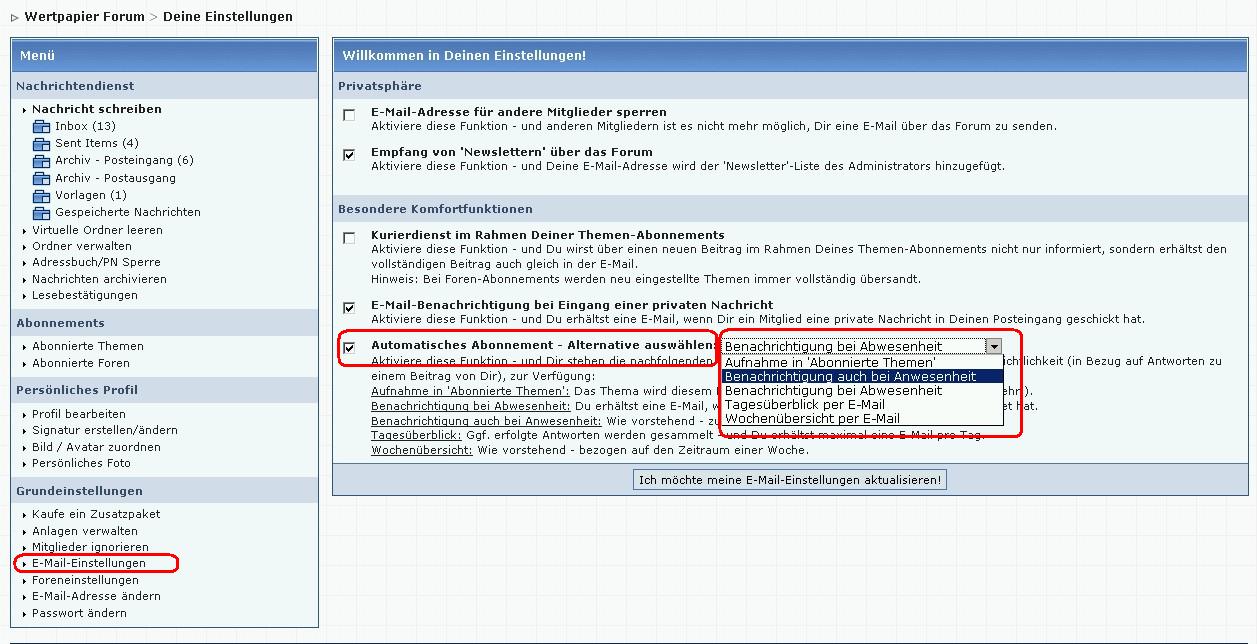Select Benachrichtigung bei Abwesenheit in list
This screenshot has width=1257, height=644.
click(862, 390)
